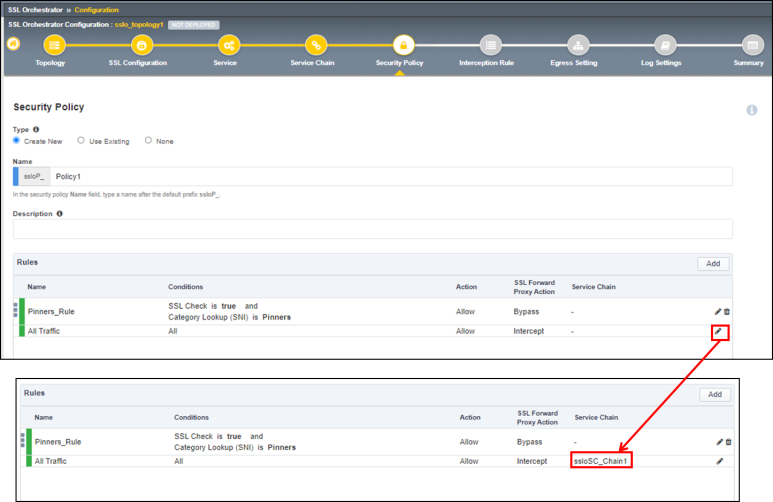Viewport: 773px width, 502px height.
Task: Open the Interception Rule step
Action: click(x=491, y=45)
